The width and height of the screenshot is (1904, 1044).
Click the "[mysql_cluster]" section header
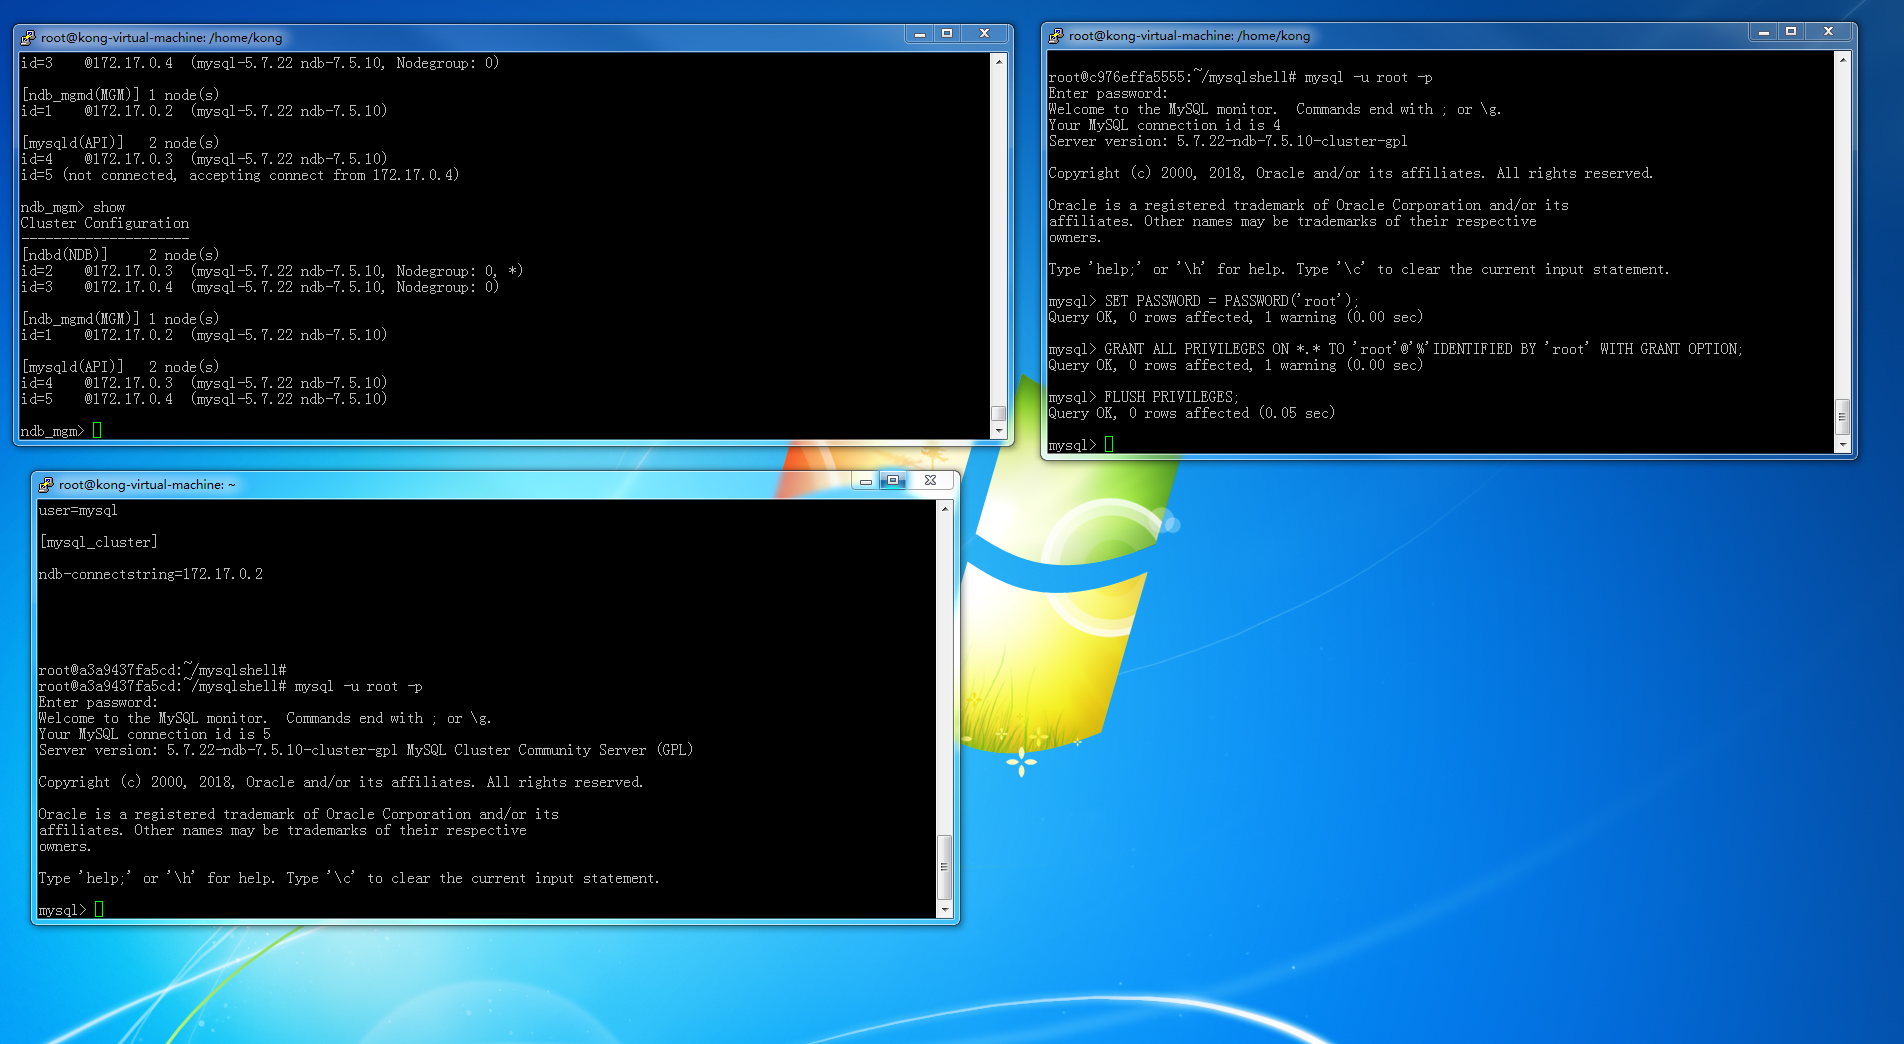click(x=98, y=542)
